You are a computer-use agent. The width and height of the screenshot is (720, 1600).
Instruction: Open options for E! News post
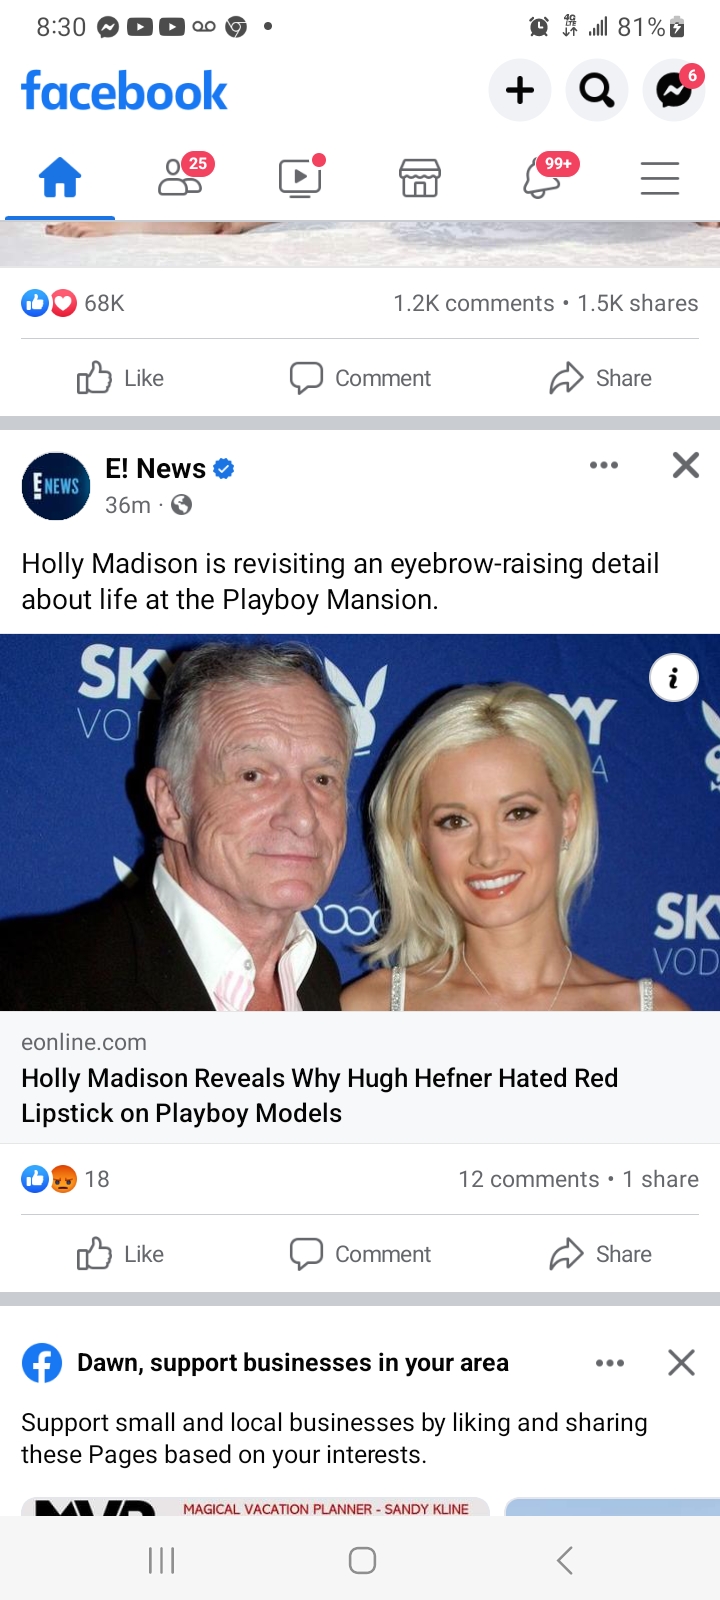pyautogui.click(x=604, y=465)
